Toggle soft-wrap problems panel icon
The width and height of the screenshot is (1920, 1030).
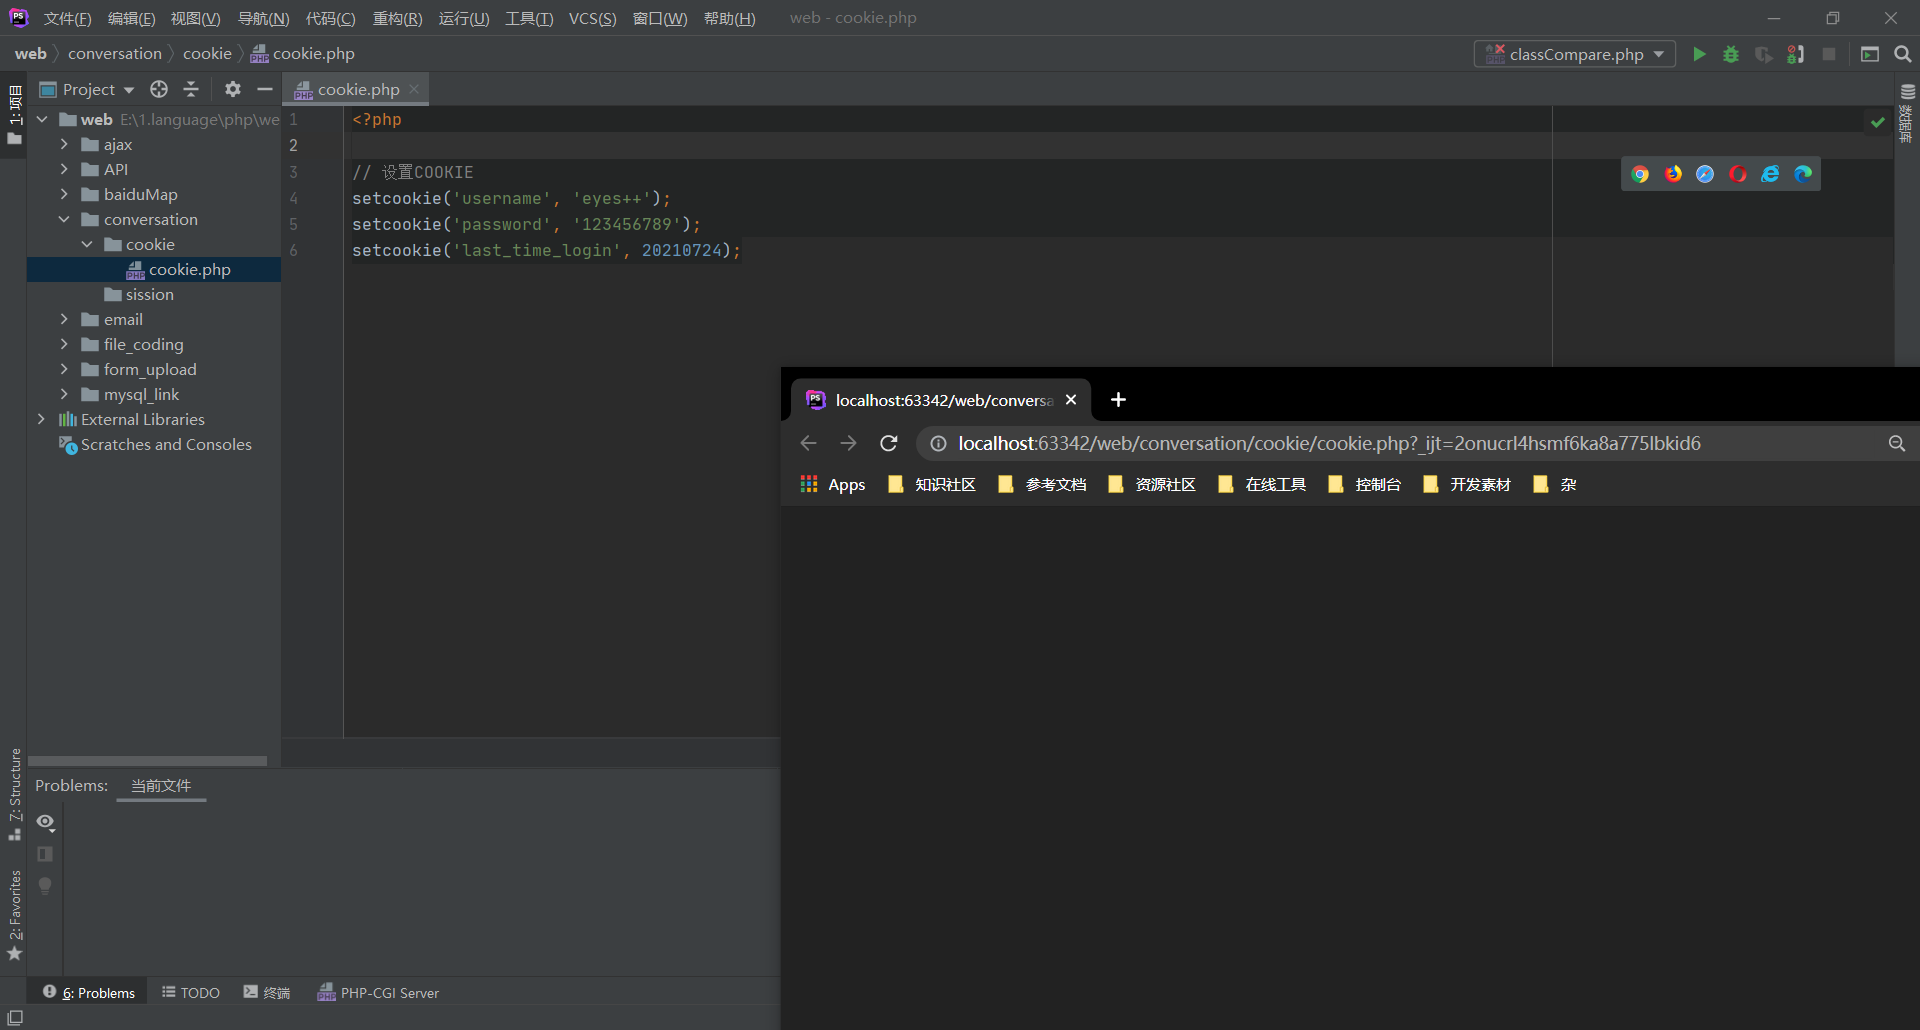(x=45, y=854)
